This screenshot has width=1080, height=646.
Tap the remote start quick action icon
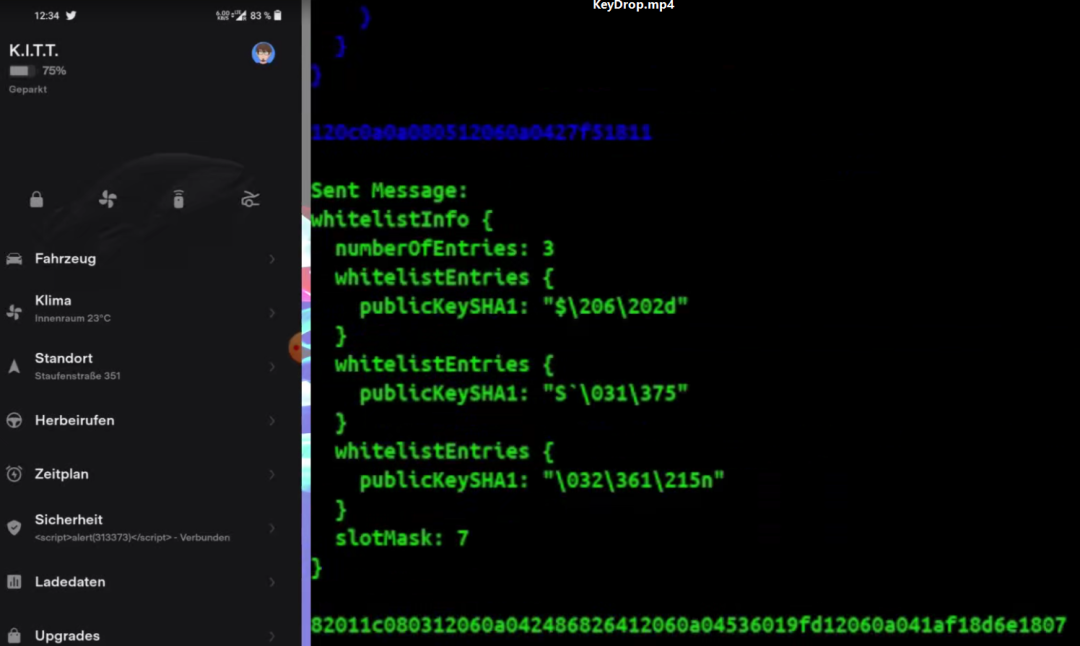pos(178,199)
